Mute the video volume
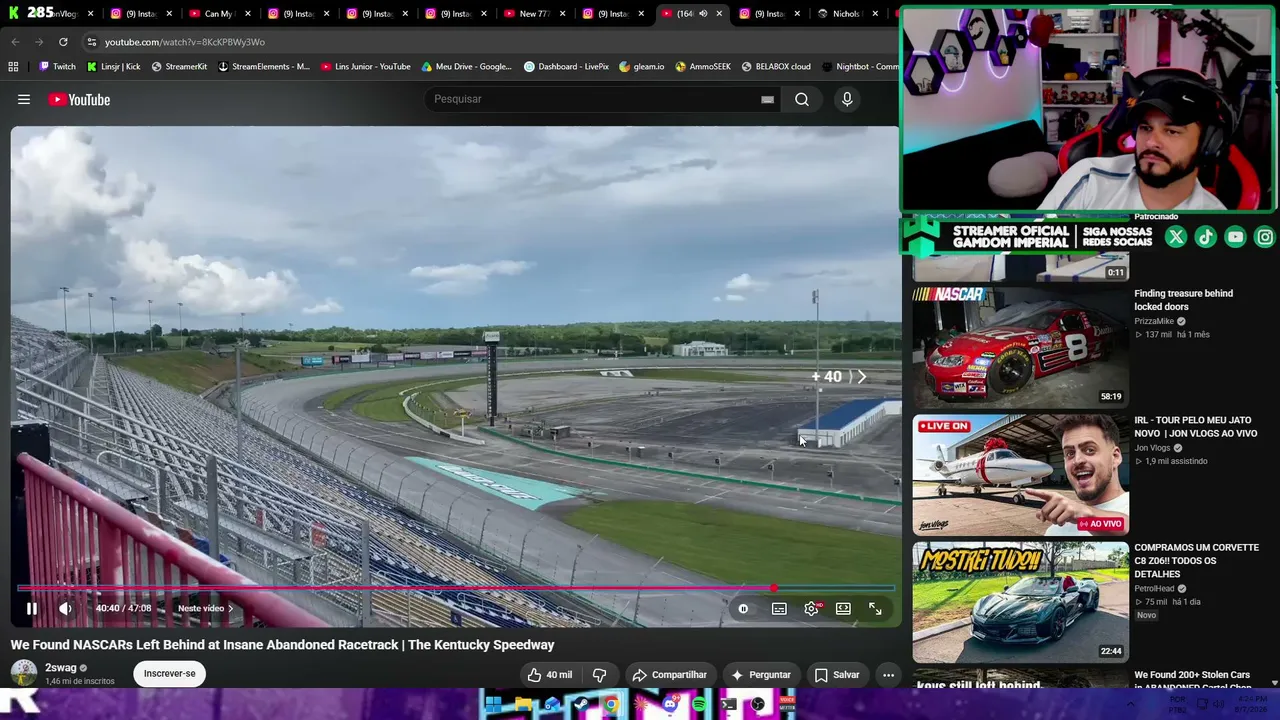 [x=65, y=608]
